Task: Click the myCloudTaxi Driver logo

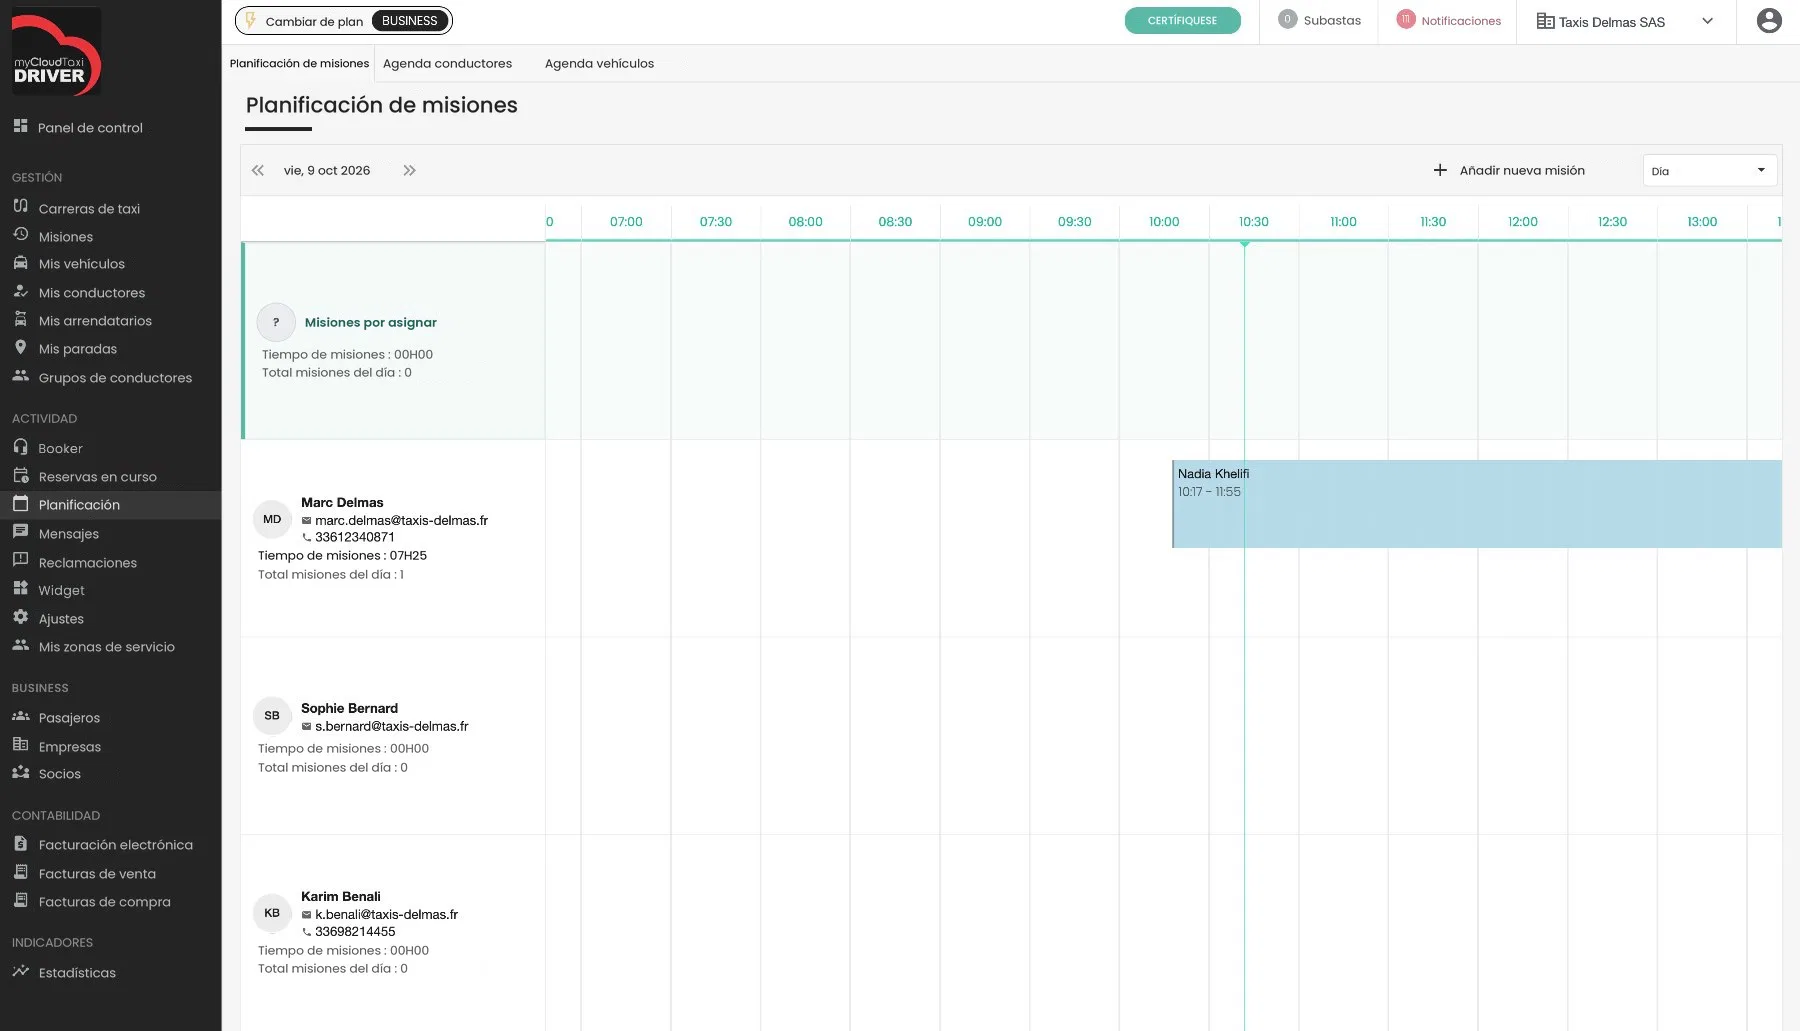Action: tap(56, 52)
